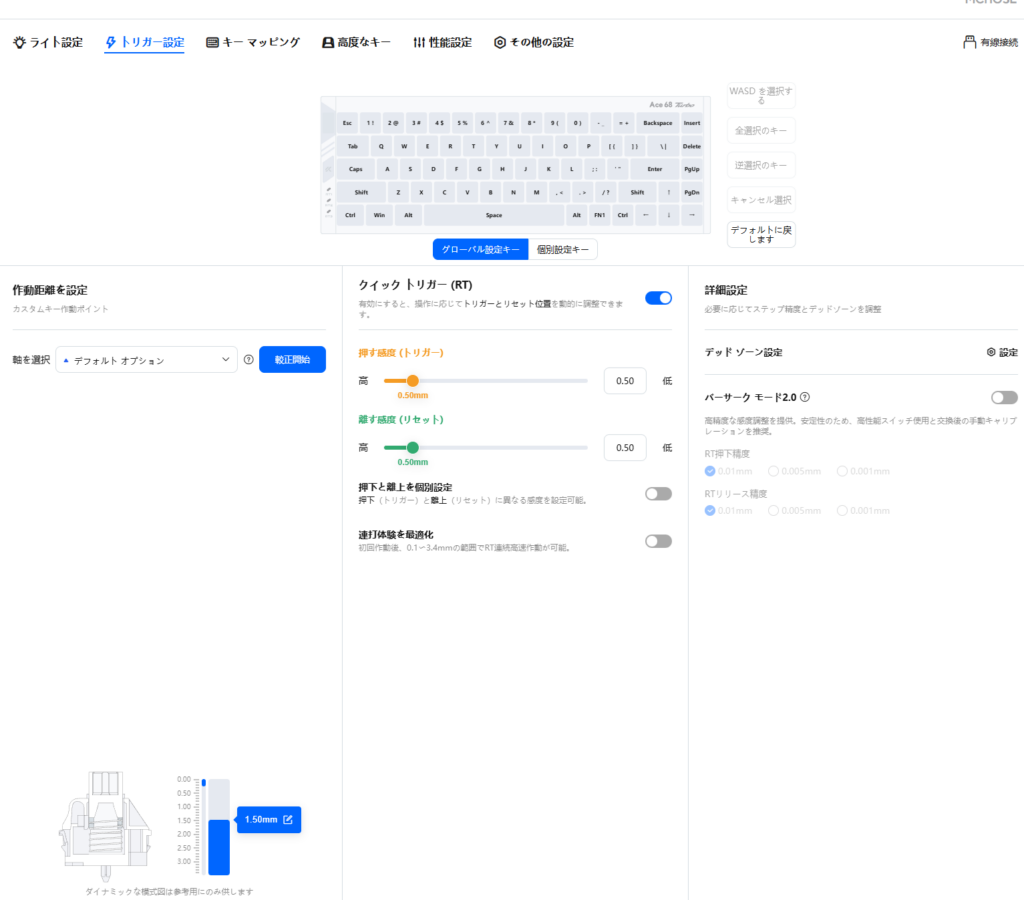Click the orange 押す感度 slider handle

[412, 380]
